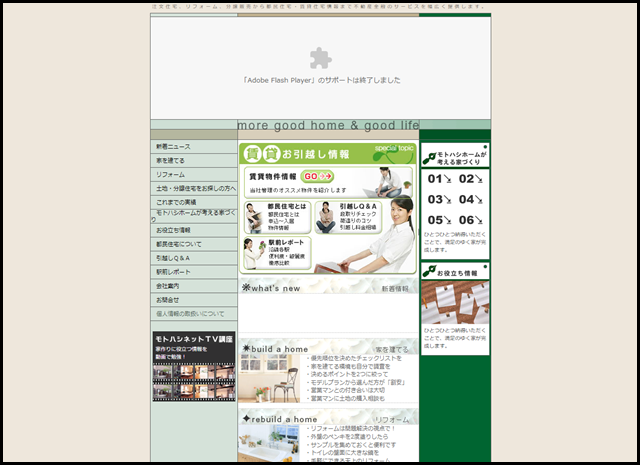The width and height of the screenshot is (640, 465).
Task: Select これまでの実績 in the sidebar
Action: (194, 202)
